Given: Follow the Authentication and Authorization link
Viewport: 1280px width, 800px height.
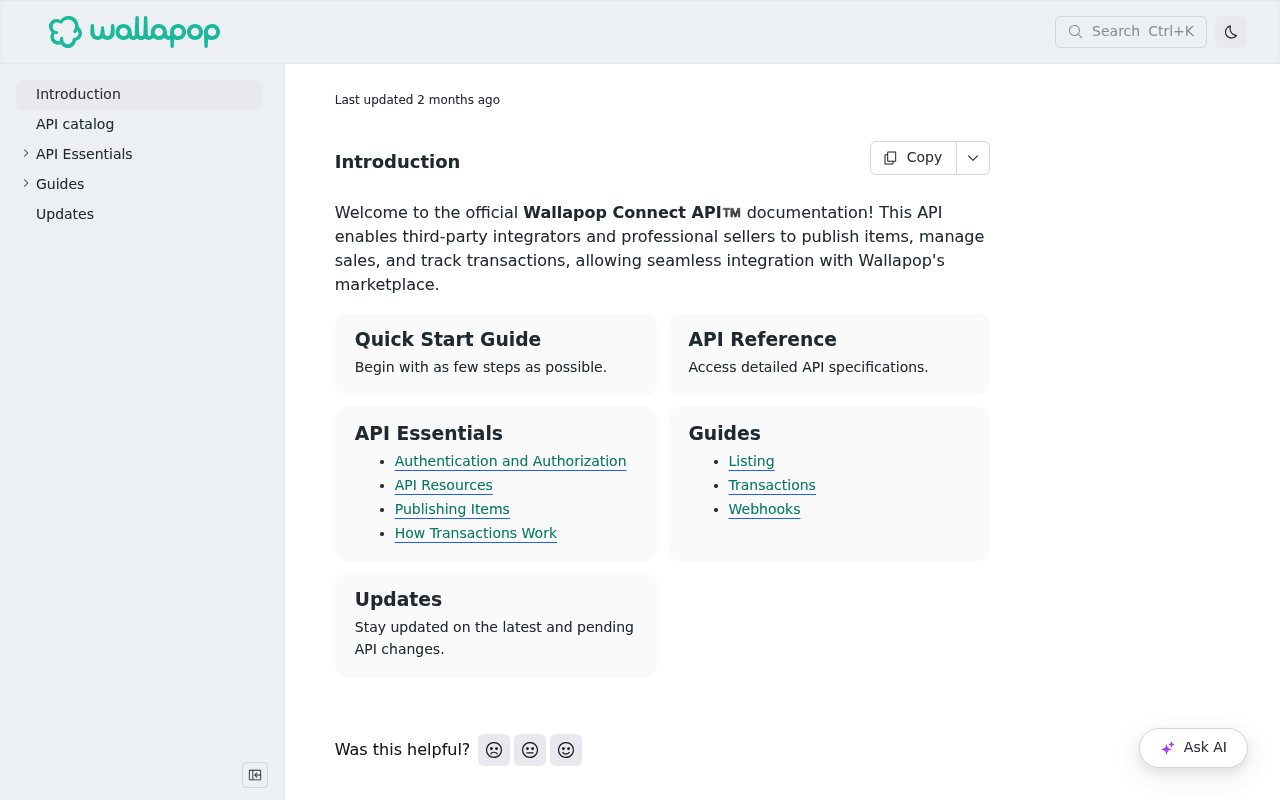Looking at the screenshot, I should 510,461.
